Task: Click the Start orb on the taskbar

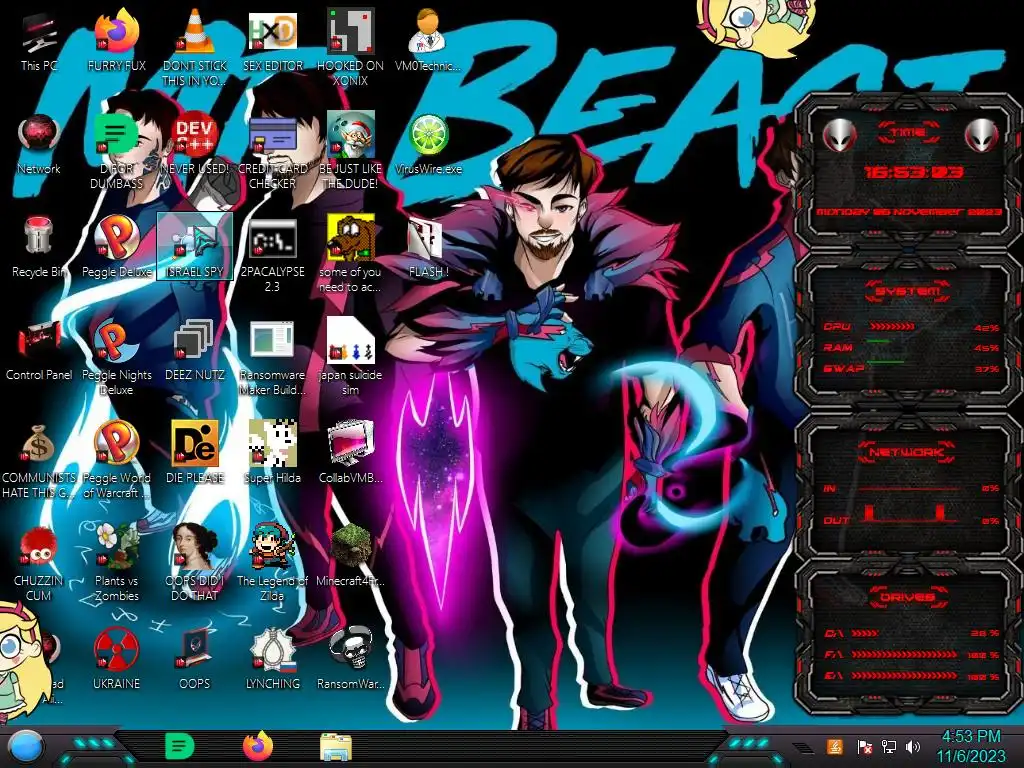Action: 26,747
